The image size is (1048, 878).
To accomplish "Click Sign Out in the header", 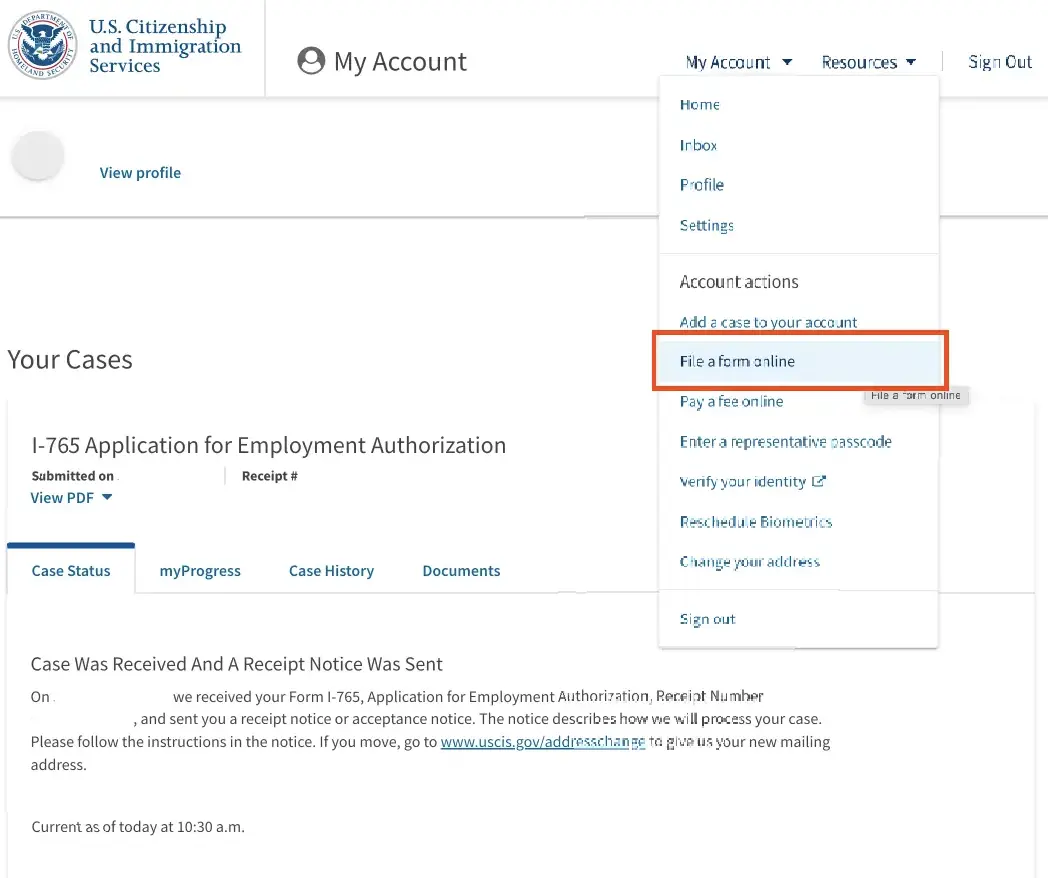I will (999, 62).
